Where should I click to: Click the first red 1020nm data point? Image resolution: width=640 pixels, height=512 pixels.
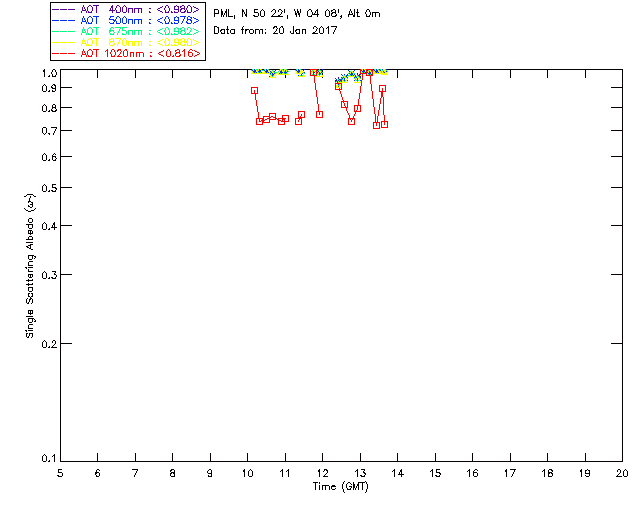[x=254, y=91]
